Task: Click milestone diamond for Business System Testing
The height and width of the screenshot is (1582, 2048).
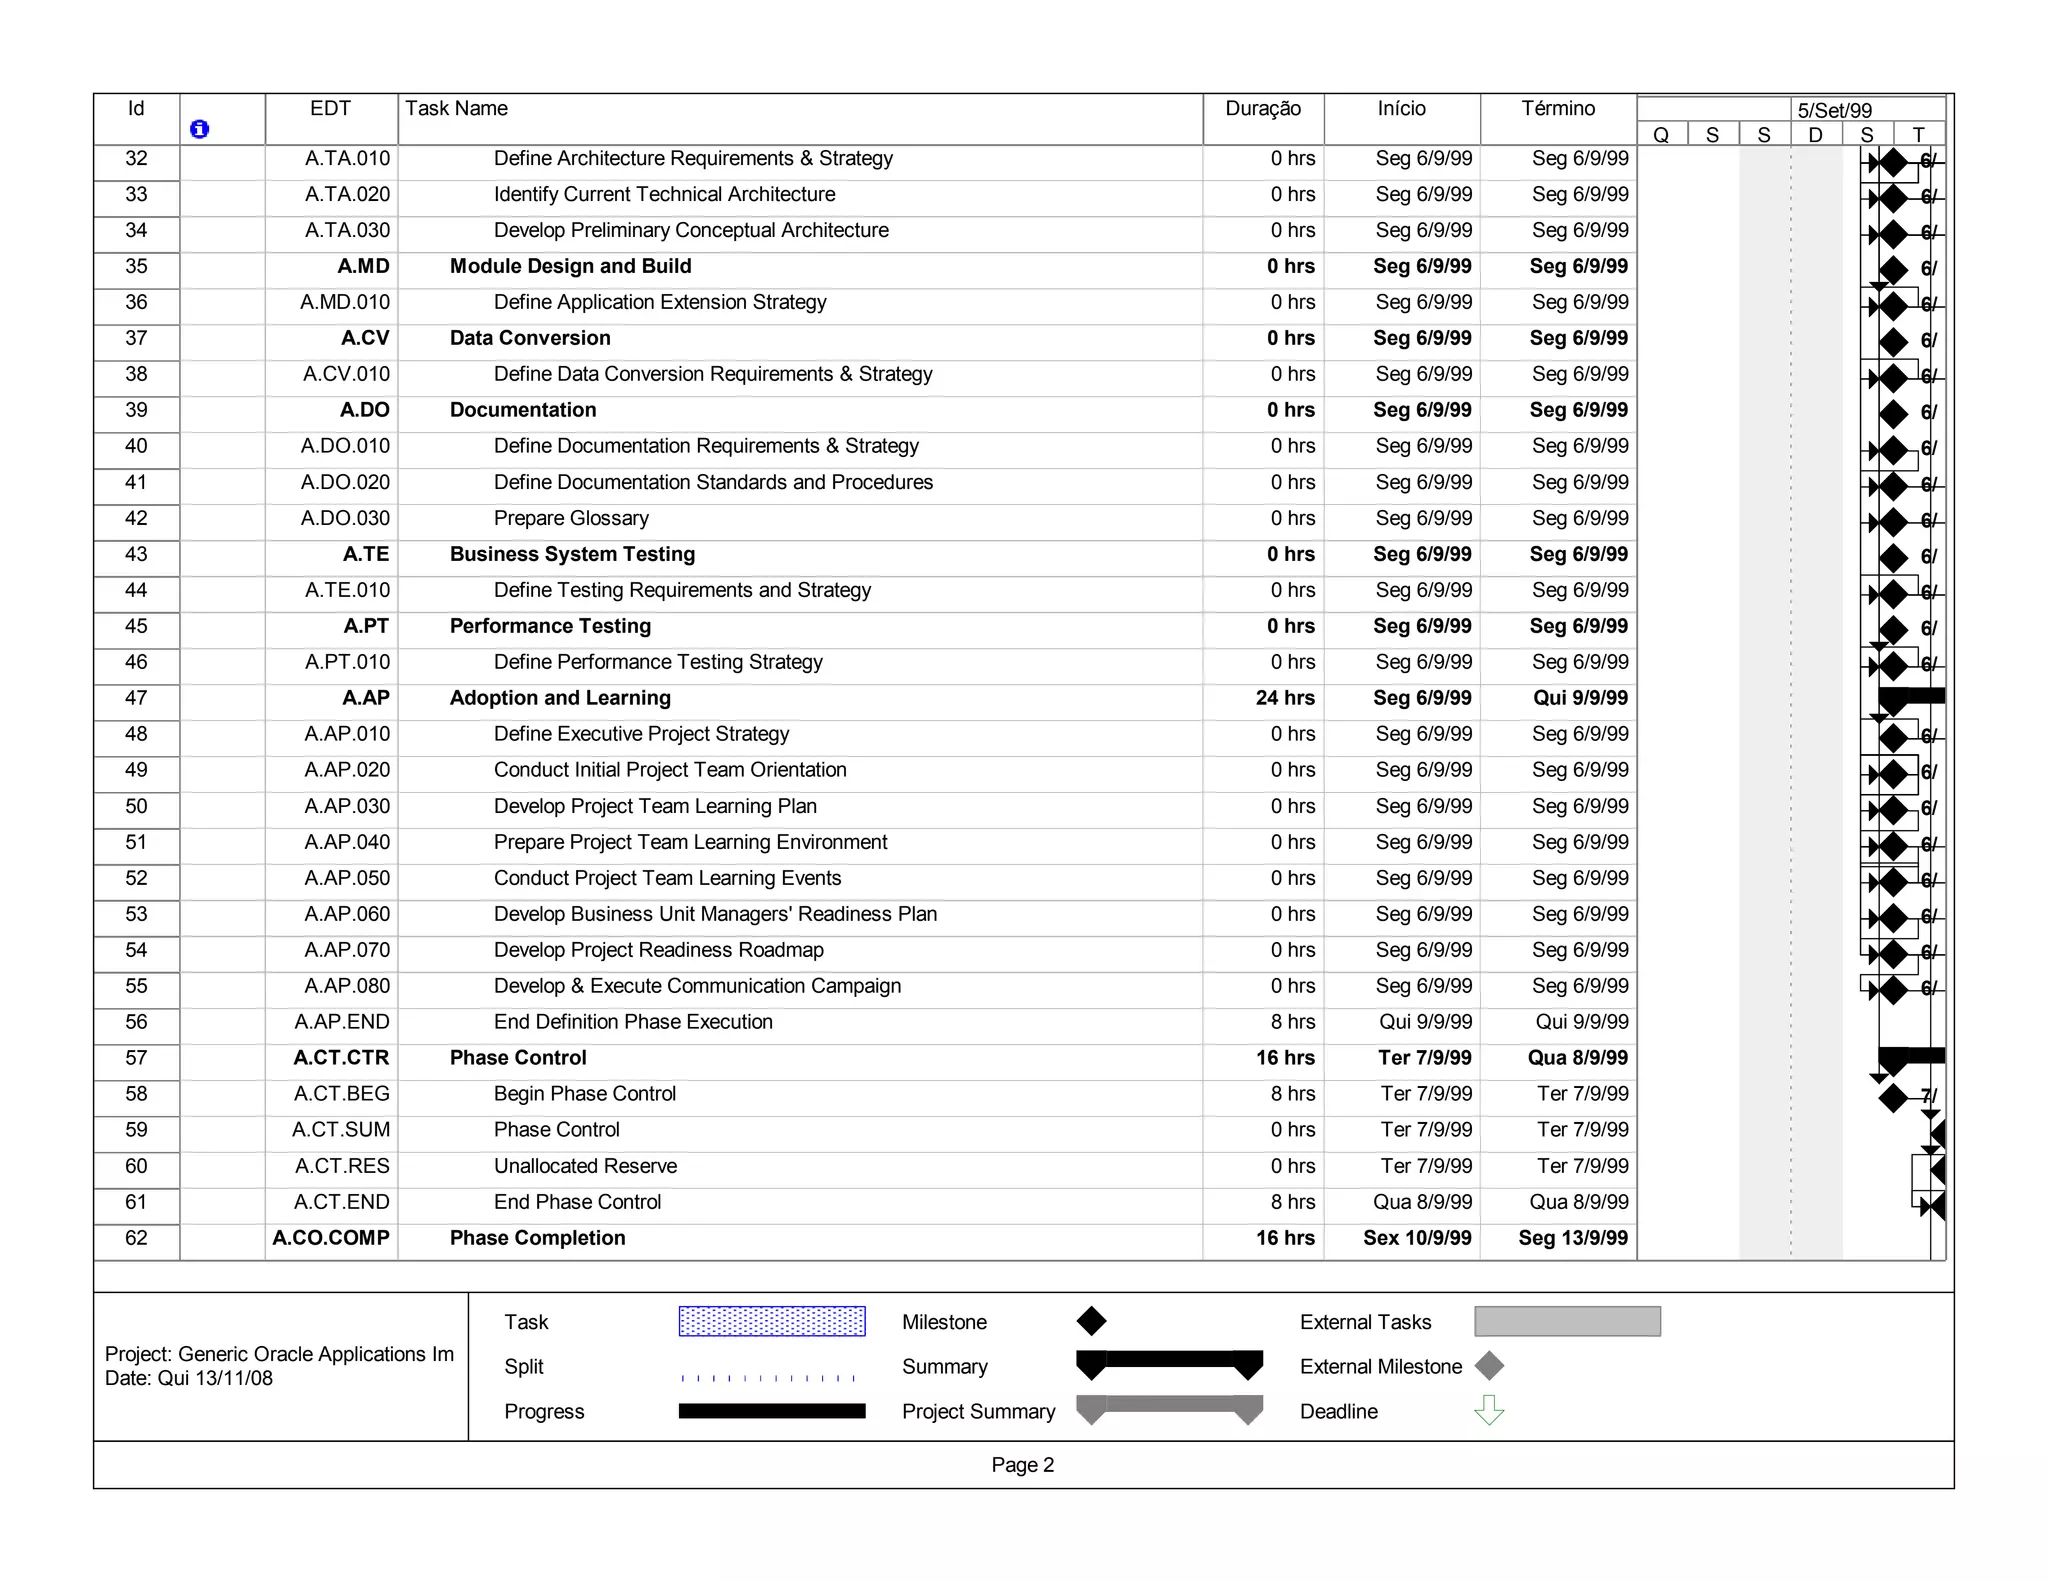Action: [x=1893, y=557]
